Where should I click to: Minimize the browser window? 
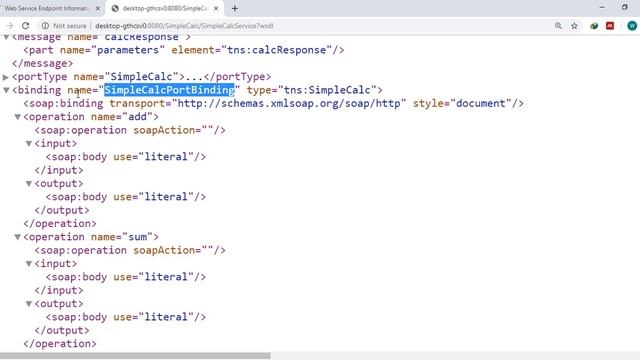pos(602,7)
